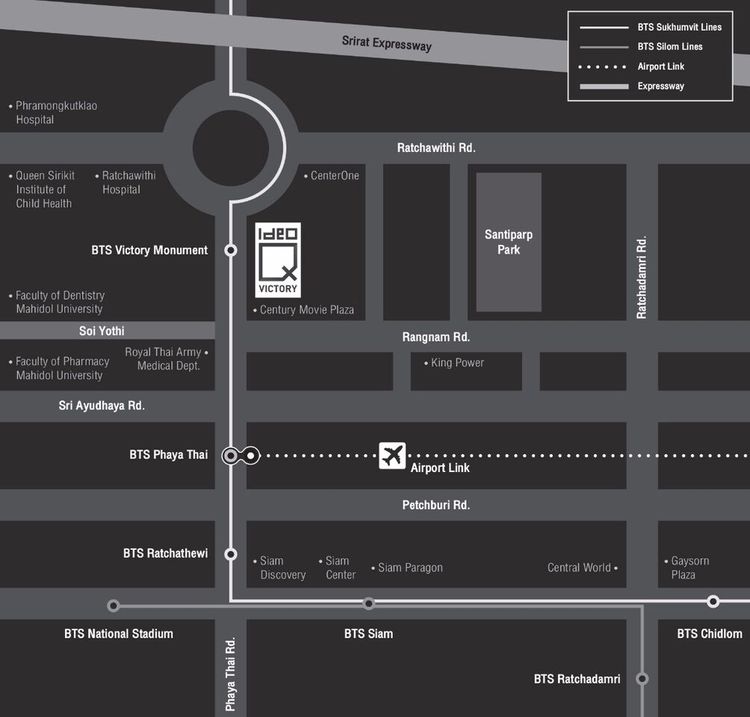Click the vertical "Phaya Thai Rd." label
750x717 pixels.
pos(231,673)
